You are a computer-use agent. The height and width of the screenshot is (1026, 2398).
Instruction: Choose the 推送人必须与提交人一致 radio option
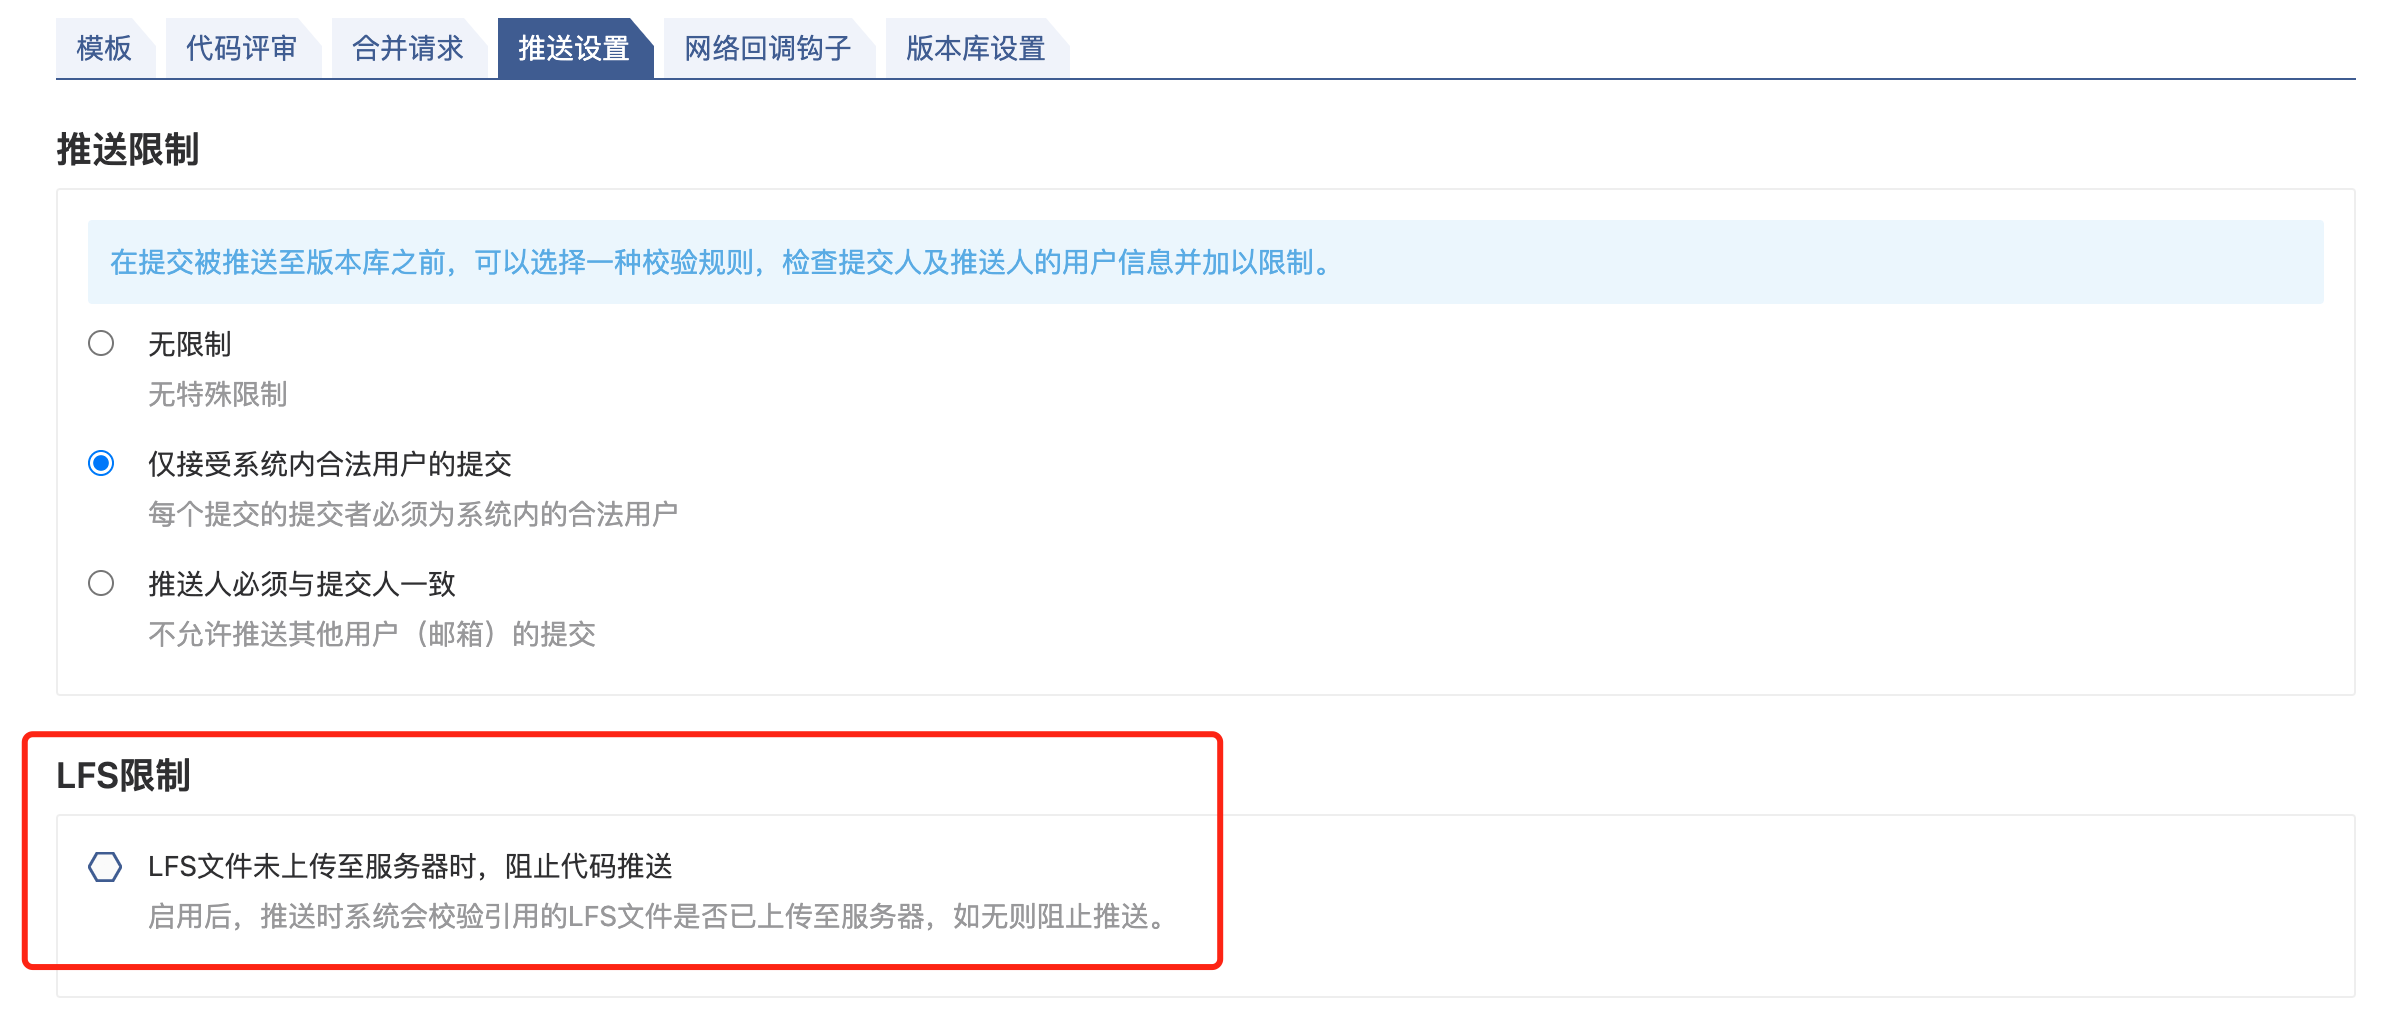[101, 584]
